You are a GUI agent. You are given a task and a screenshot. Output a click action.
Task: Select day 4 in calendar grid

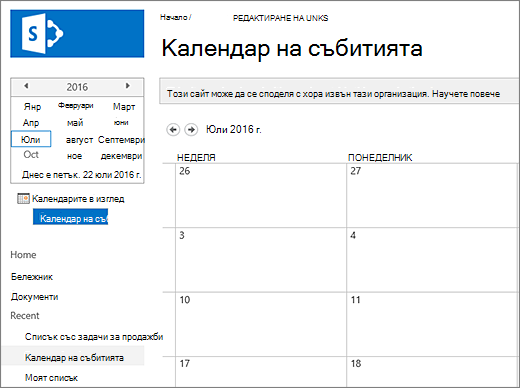[x=353, y=235]
